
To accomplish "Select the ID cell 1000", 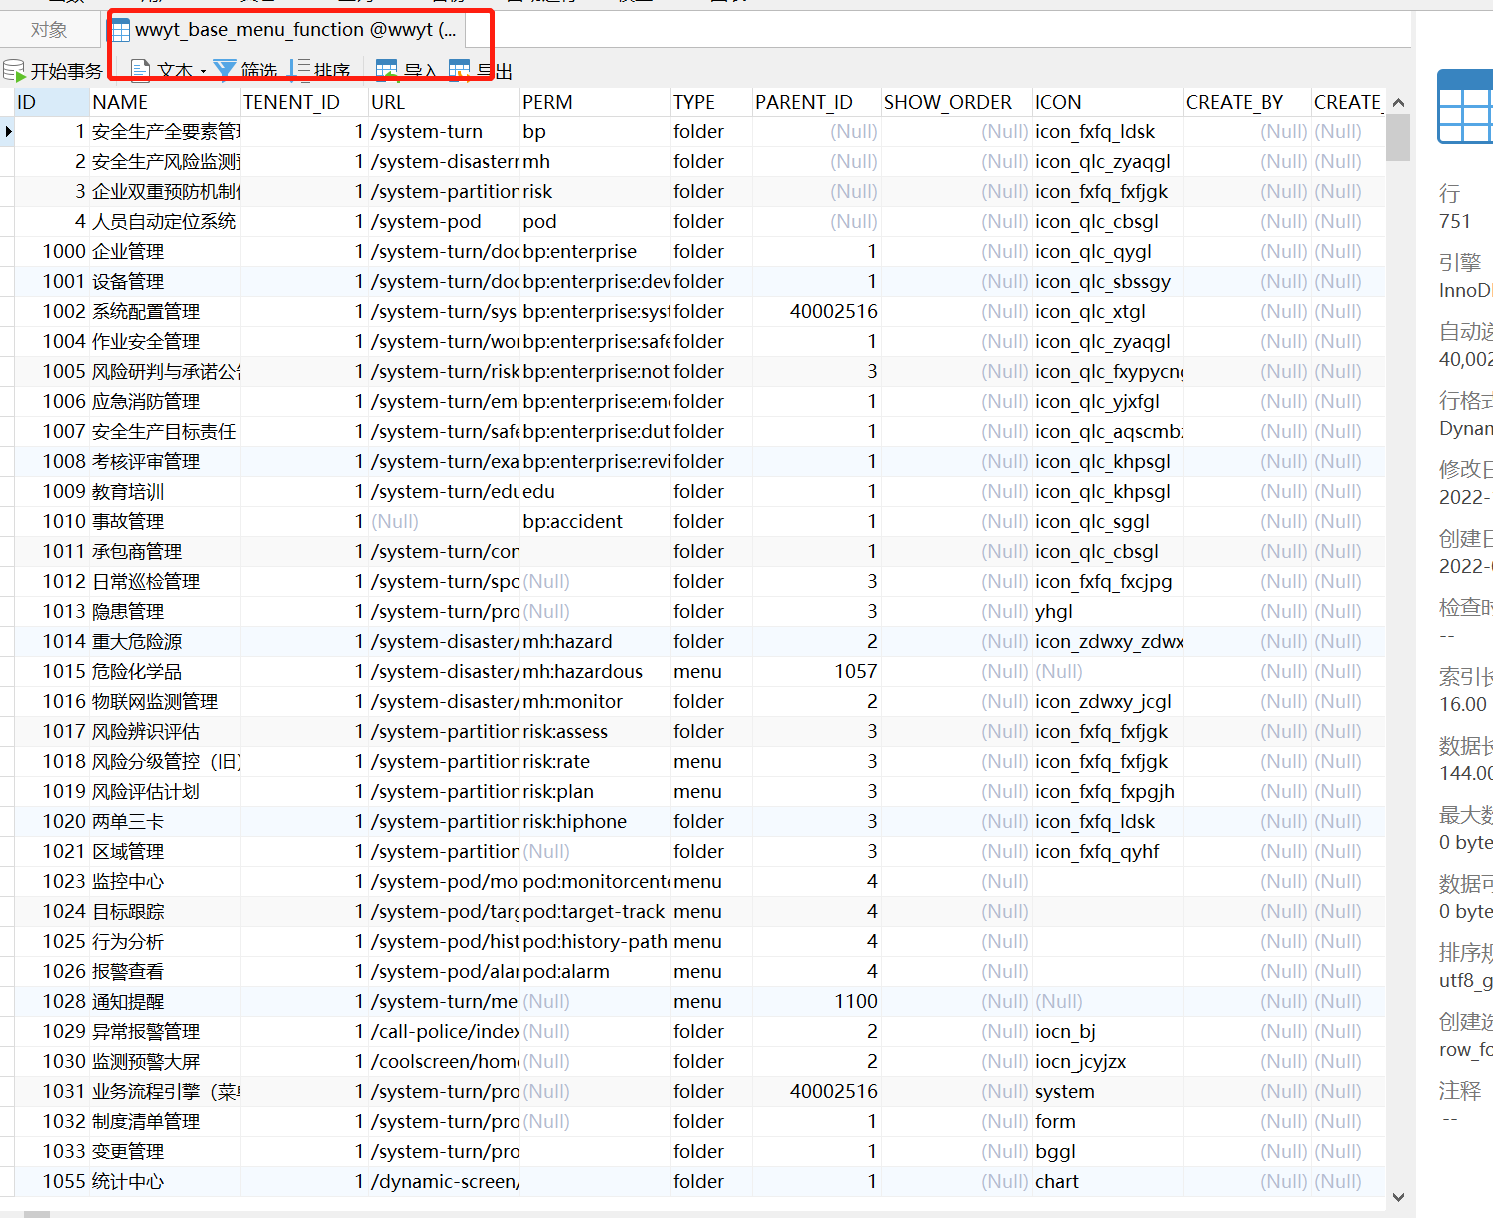I will coord(51,251).
